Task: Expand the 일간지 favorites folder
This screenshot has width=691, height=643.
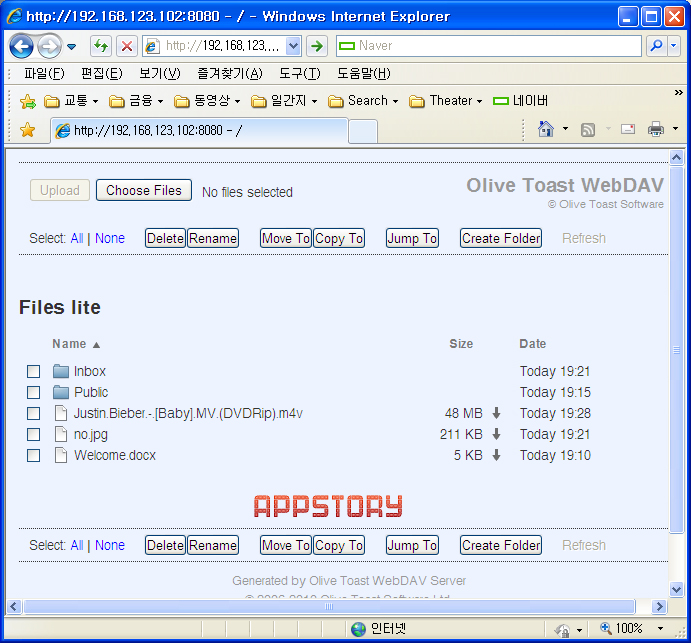Action: point(284,101)
